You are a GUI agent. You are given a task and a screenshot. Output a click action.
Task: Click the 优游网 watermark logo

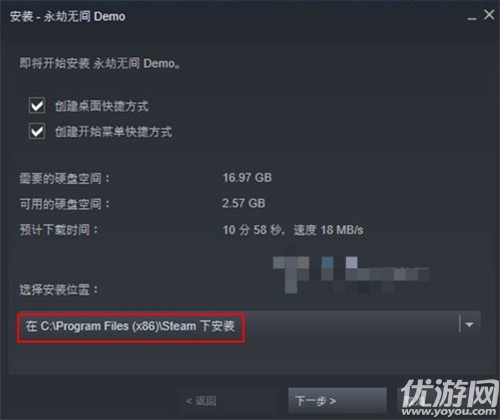tap(449, 393)
